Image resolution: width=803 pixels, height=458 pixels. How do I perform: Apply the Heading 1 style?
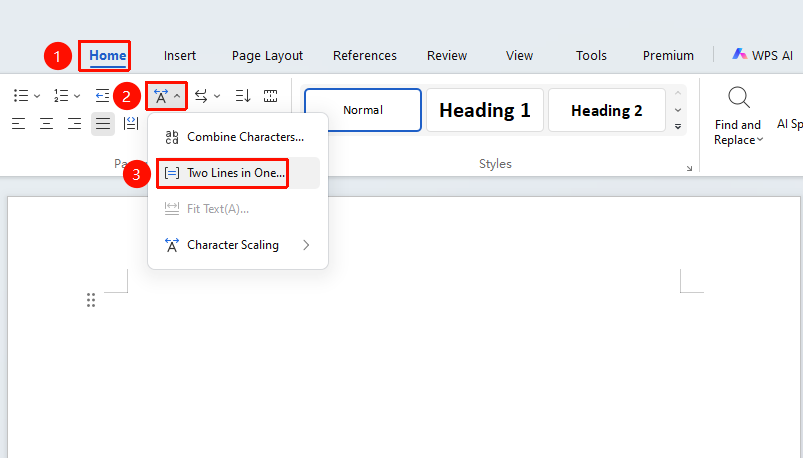pos(484,110)
